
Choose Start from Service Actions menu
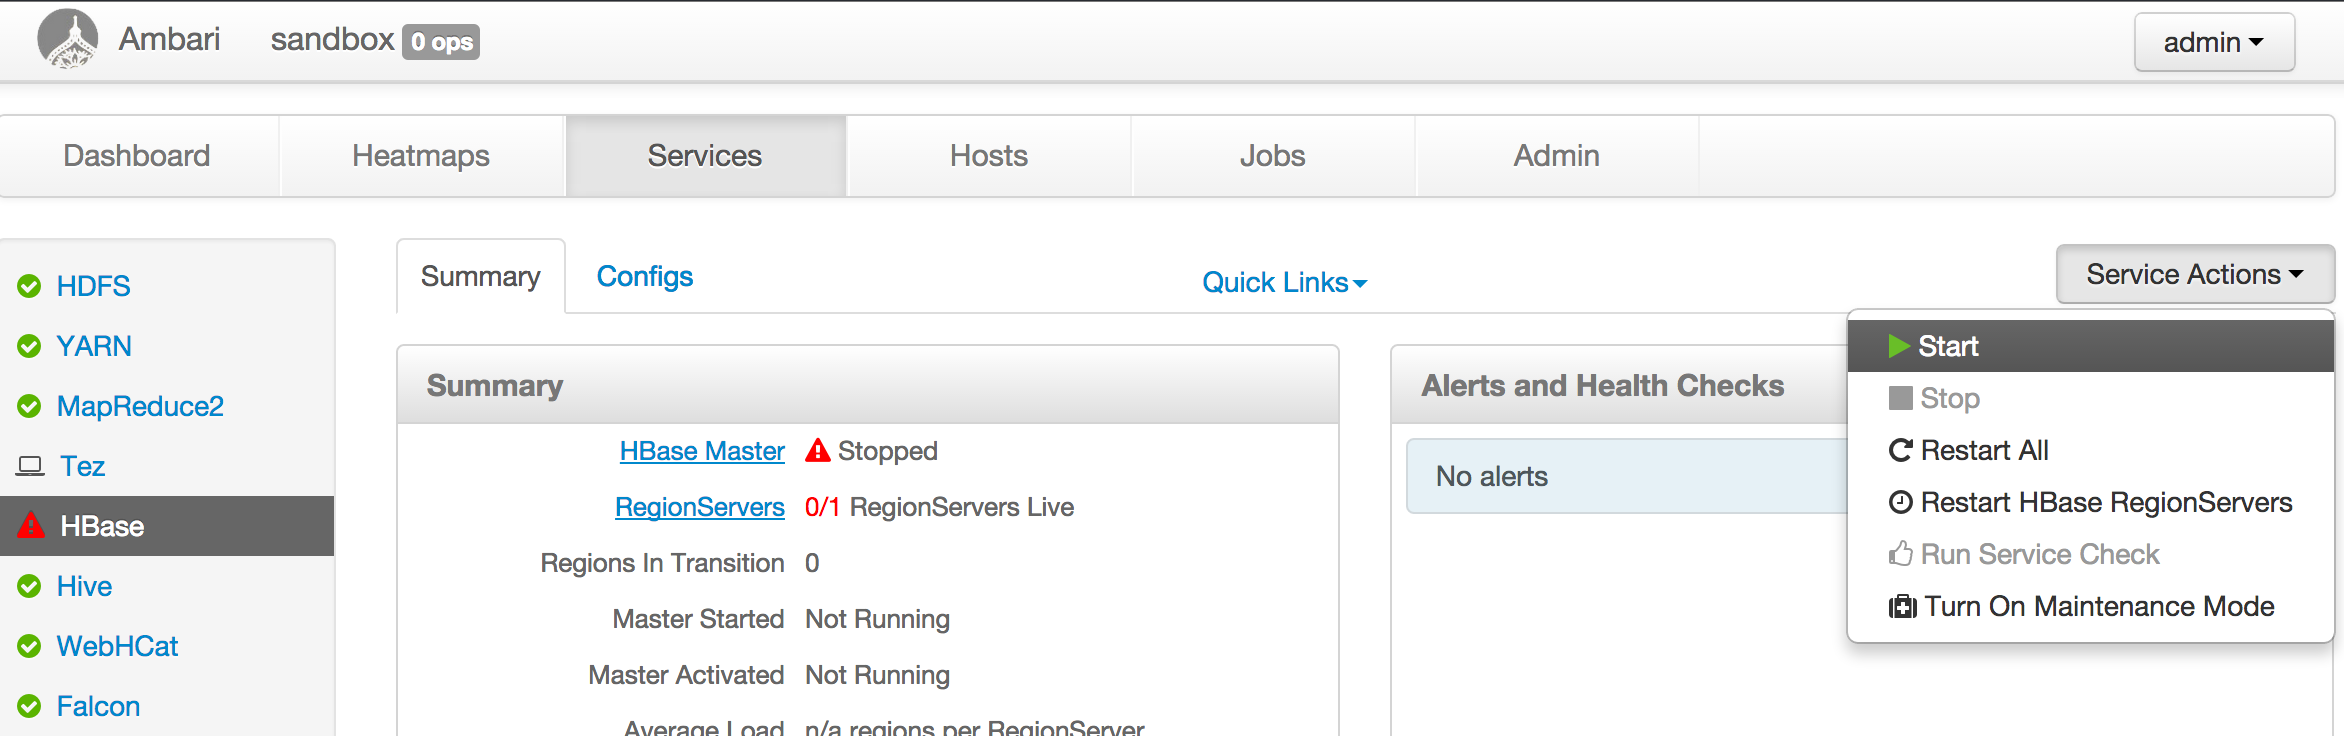(2091, 346)
